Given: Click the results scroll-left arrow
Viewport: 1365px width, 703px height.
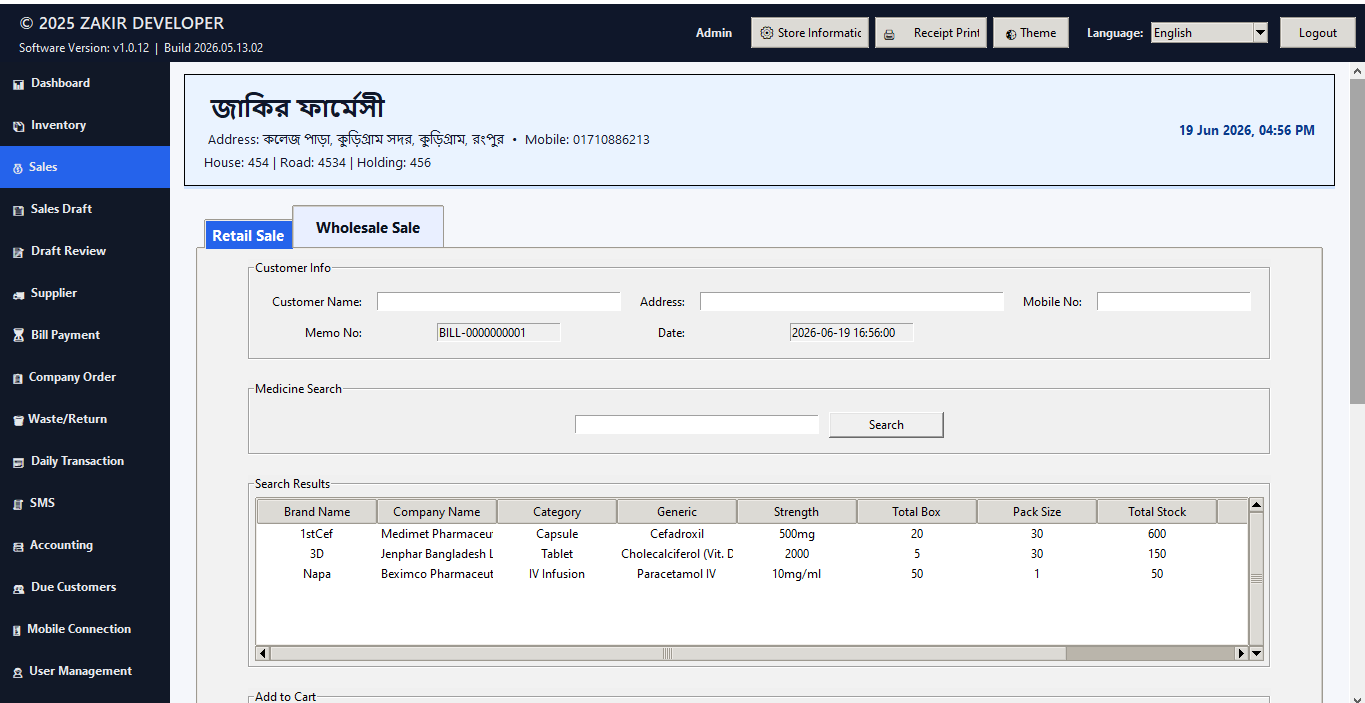Looking at the screenshot, I should click(x=263, y=653).
